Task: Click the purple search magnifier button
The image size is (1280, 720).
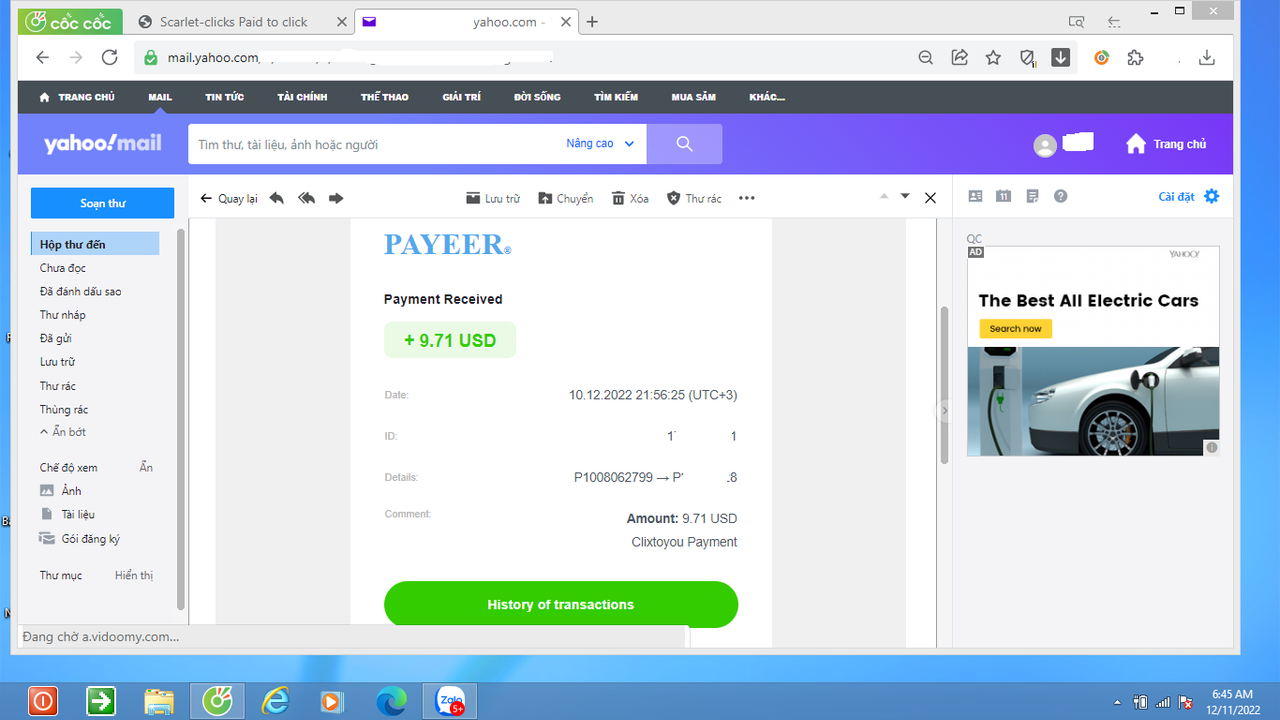Action: click(684, 144)
